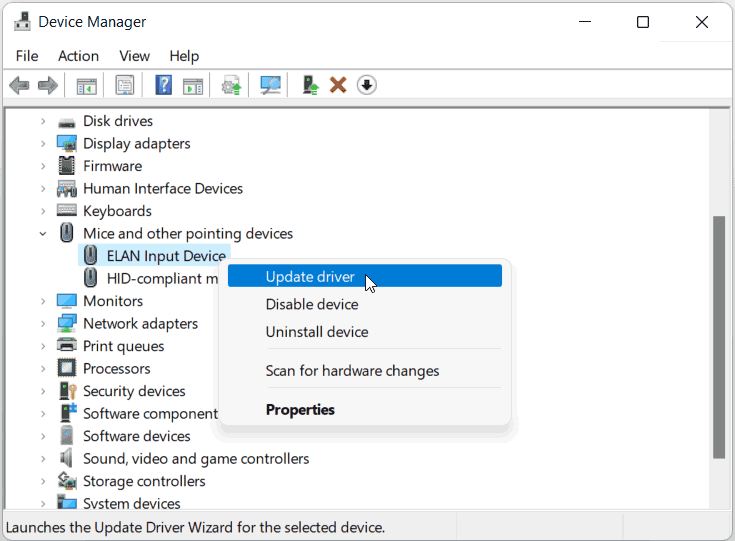Collapse Mice and other pointing devices
The width and height of the screenshot is (735, 541).
tap(43, 233)
